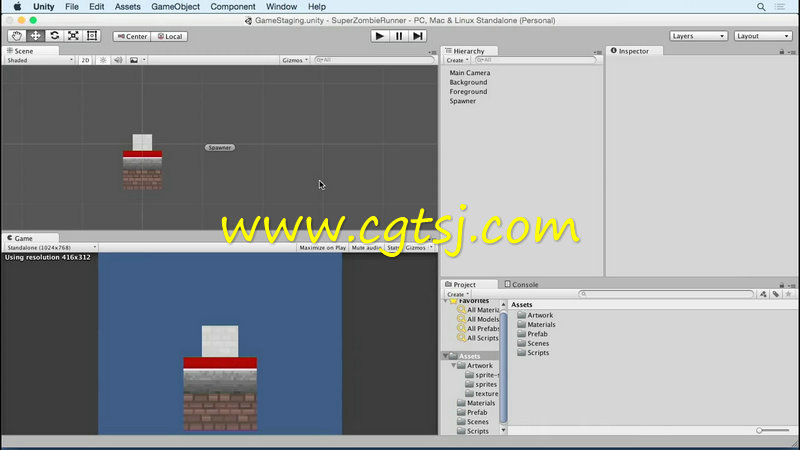The width and height of the screenshot is (800, 450).
Task: Open Scenes folder in Assets list
Action: 533,343
